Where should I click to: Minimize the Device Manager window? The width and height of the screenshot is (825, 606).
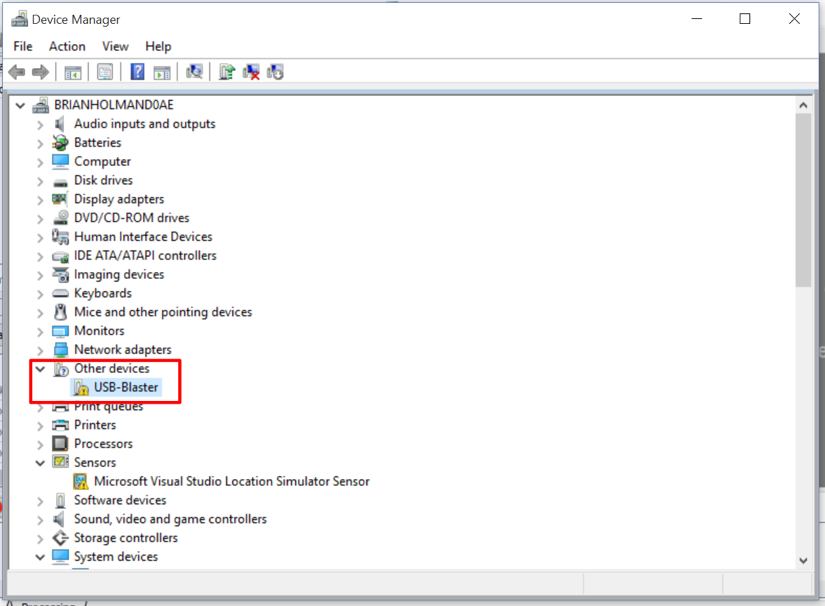pos(697,19)
